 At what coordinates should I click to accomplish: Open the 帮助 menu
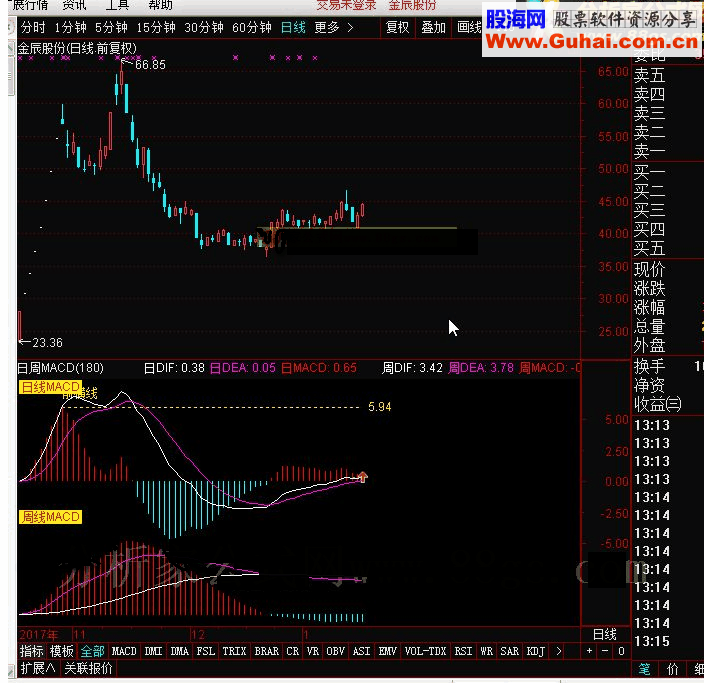tap(160, 5)
